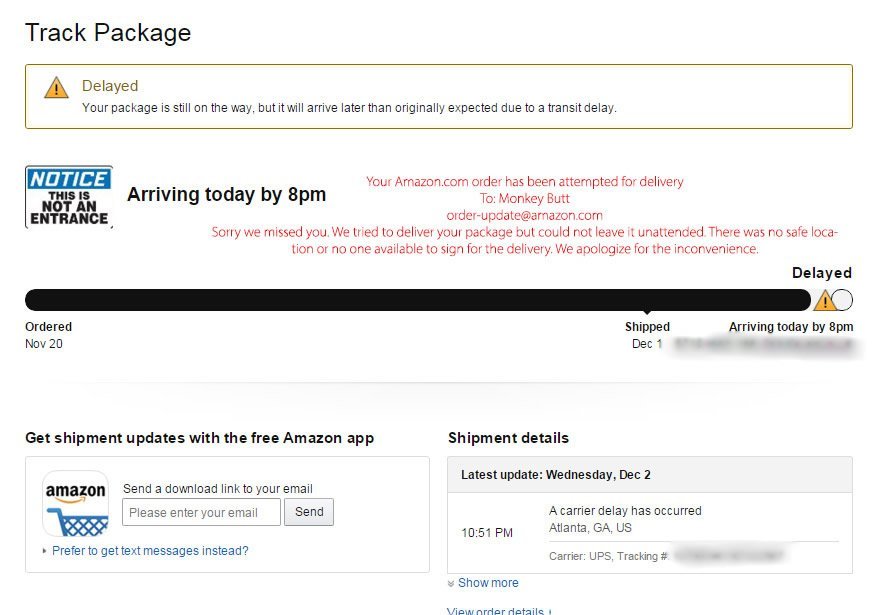Click the Send button

309,512
